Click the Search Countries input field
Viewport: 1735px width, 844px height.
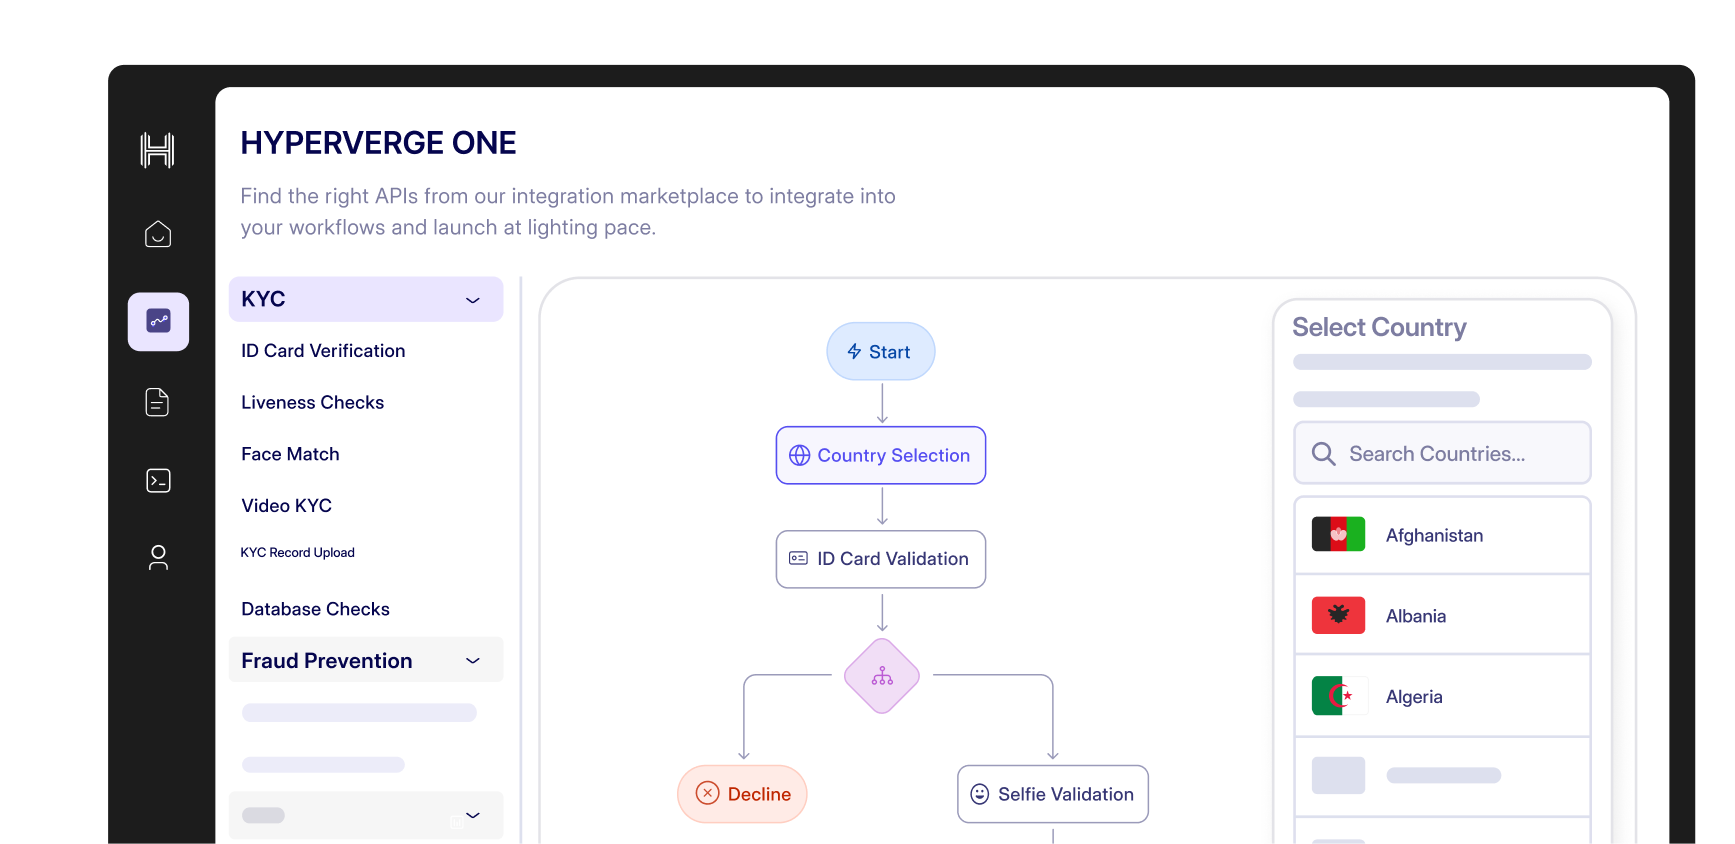pyautogui.click(x=1442, y=453)
